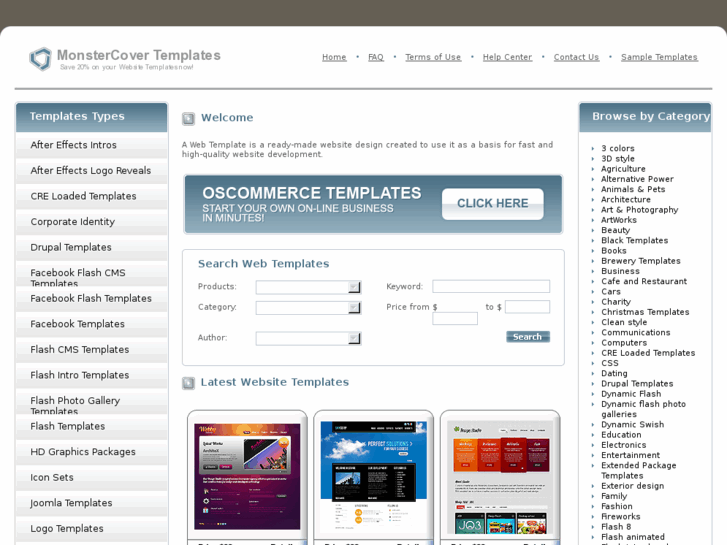Browse the 3D style category

tap(618, 159)
